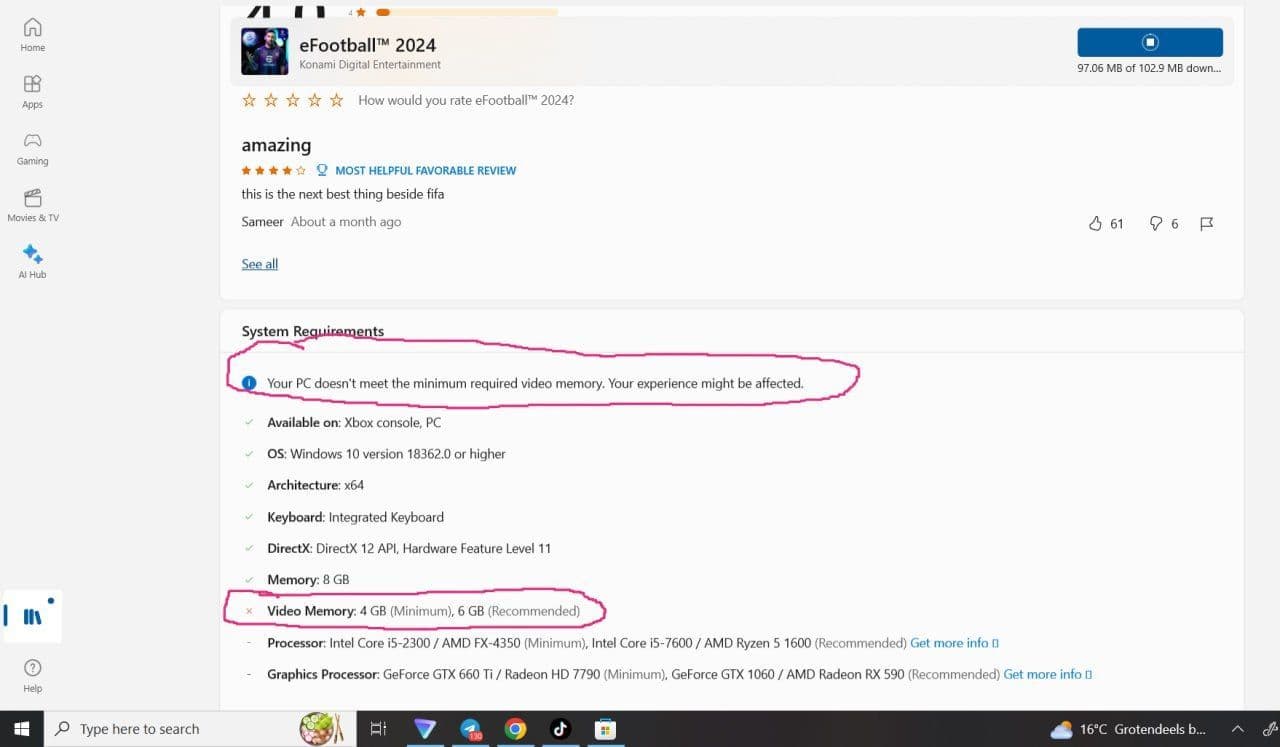This screenshot has height=747, width=1280.
Task: Open Get more info link for Processor
Action: (x=954, y=643)
